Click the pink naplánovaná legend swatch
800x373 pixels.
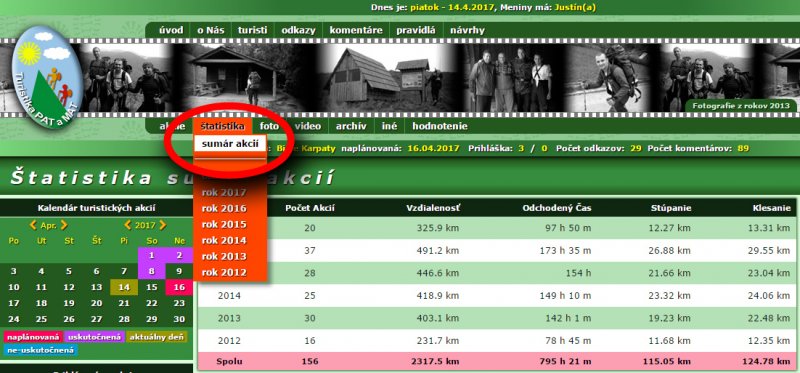point(33,337)
